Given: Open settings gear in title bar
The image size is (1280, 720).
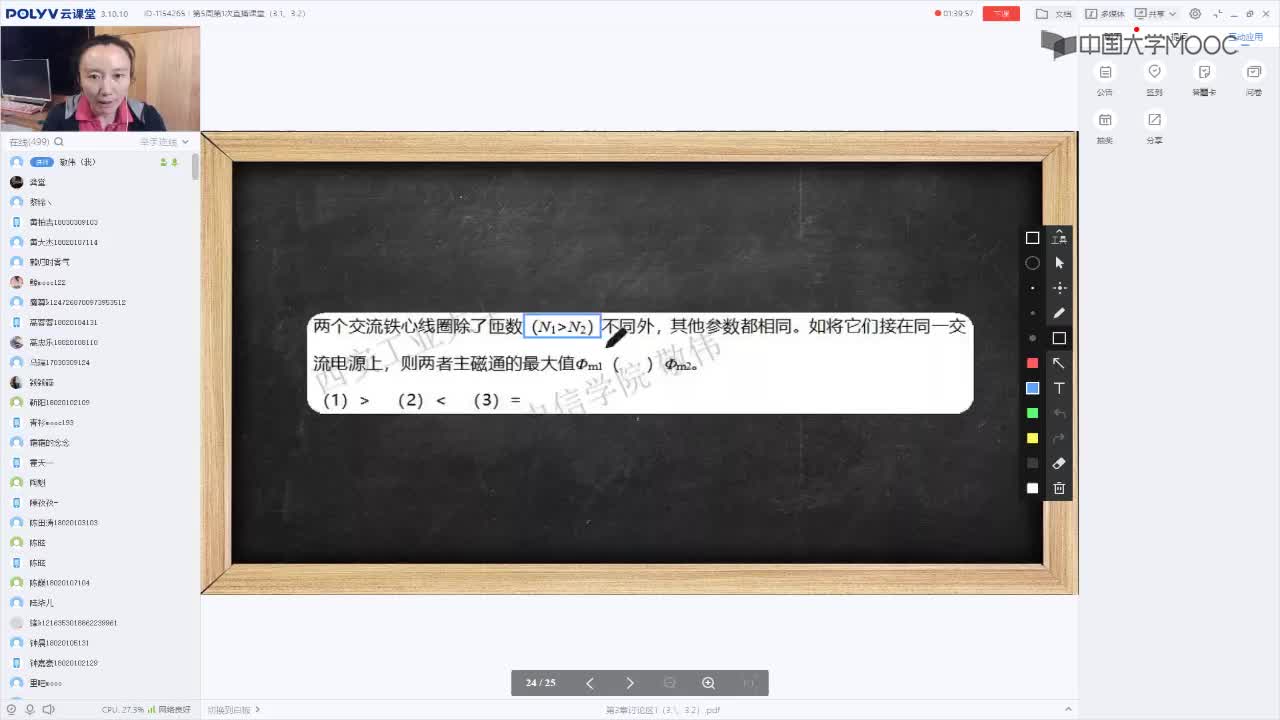Looking at the screenshot, I should coord(1195,14).
